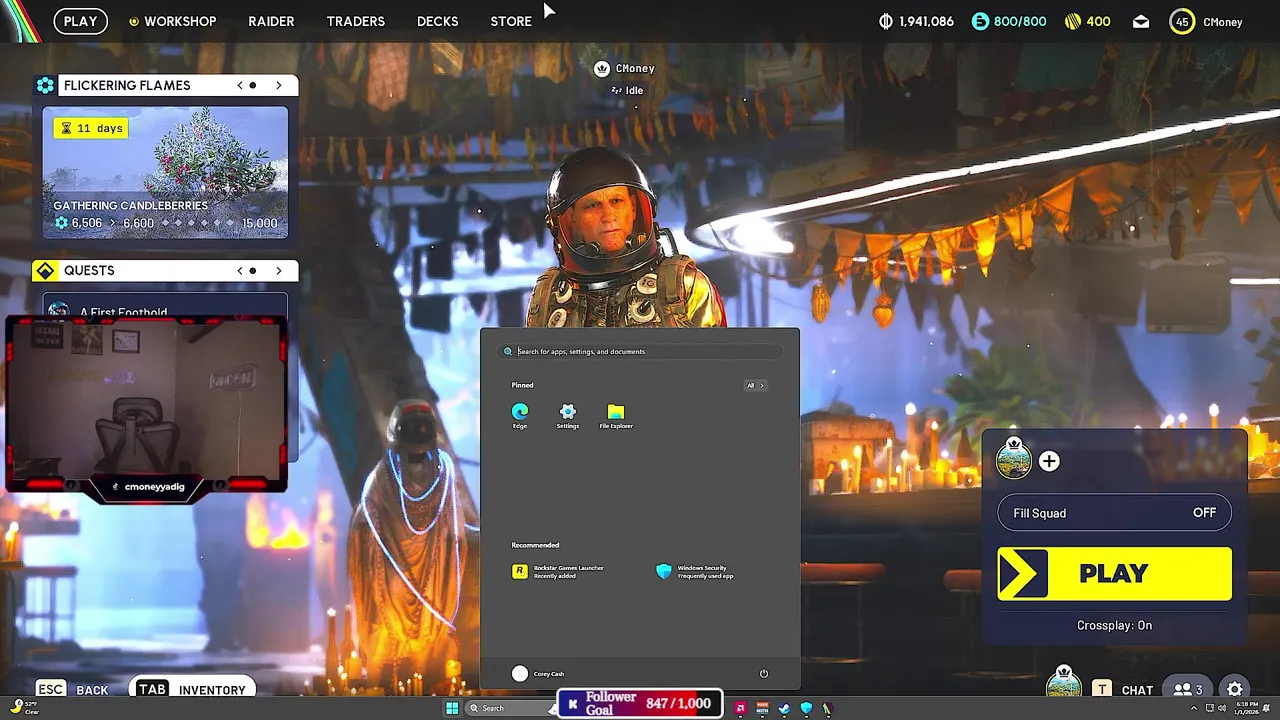Open Edge from pinned apps
Image resolution: width=1280 pixels, height=720 pixels.
point(520,416)
